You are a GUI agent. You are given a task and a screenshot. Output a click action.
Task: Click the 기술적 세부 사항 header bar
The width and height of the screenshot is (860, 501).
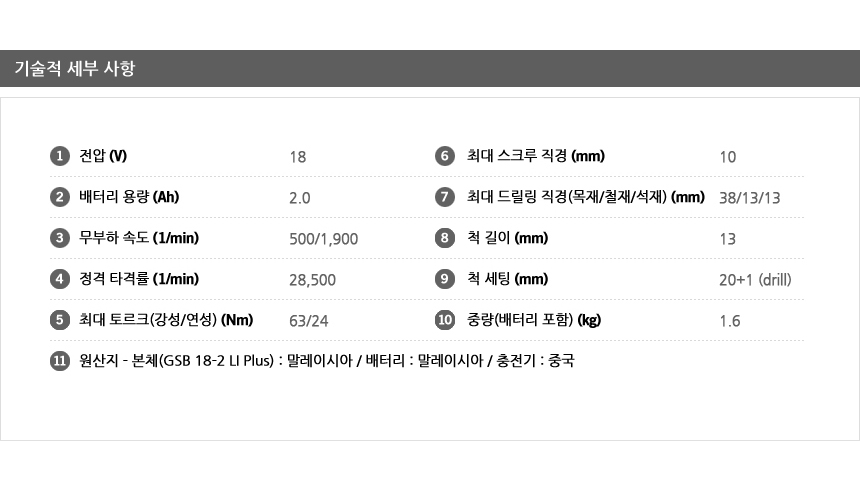click(x=430, y=69)
